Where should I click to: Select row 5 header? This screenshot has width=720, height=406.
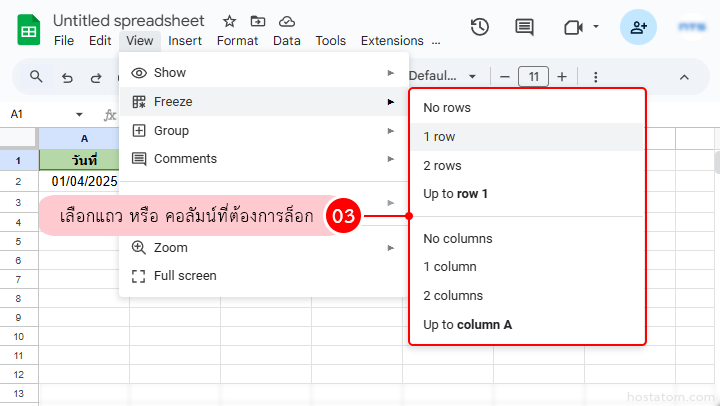18,242
